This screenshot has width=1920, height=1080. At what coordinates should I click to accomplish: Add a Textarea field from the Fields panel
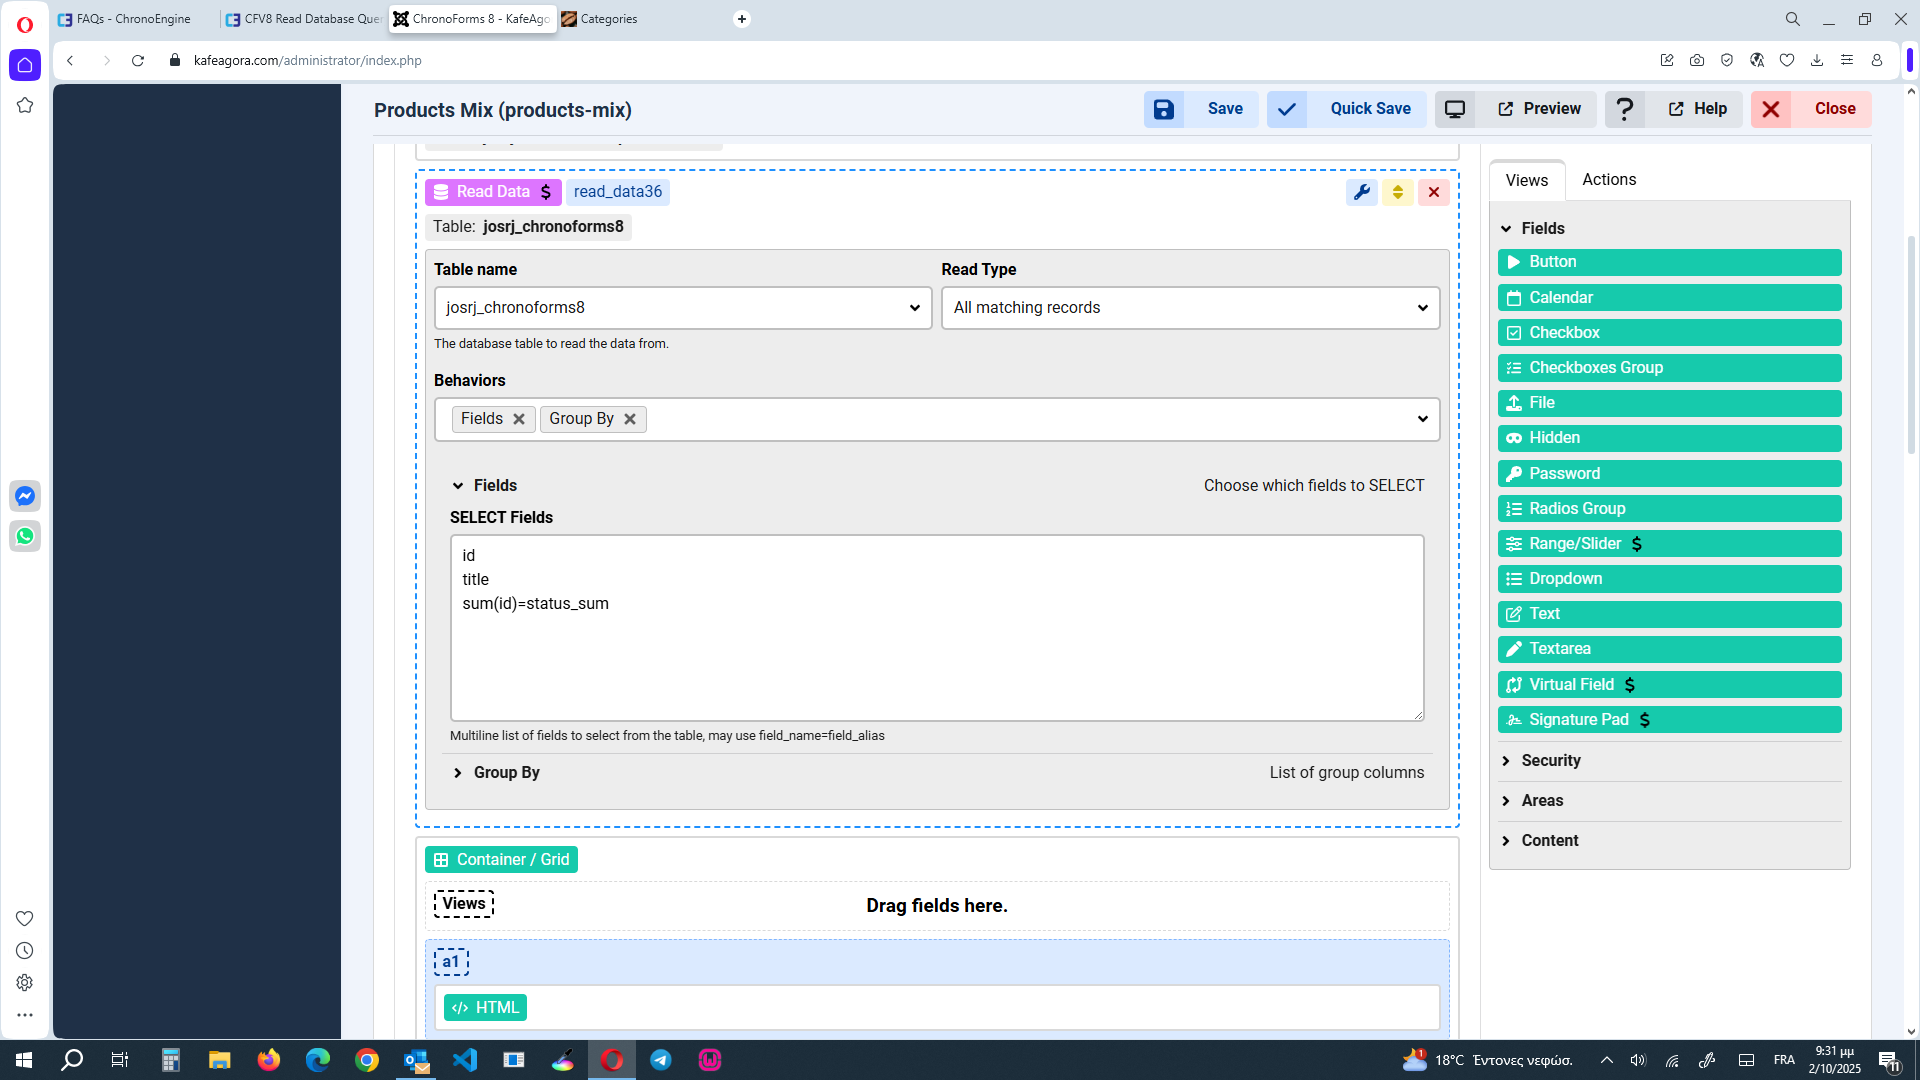1668,648
